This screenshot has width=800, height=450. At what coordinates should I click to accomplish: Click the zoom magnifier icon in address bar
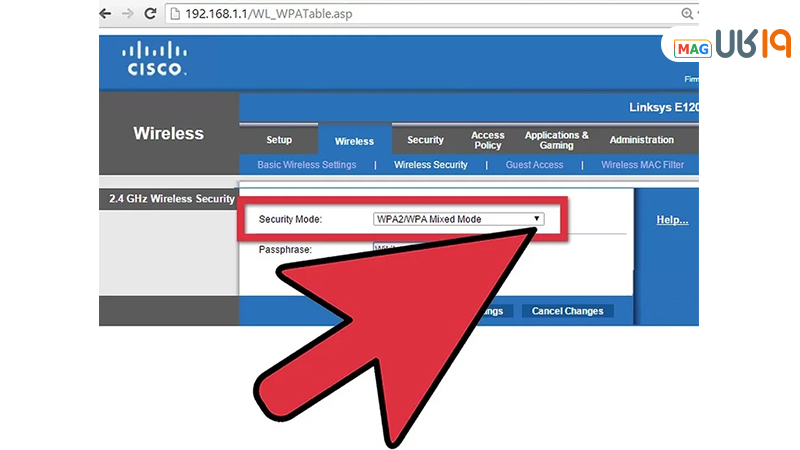point(687,14)
